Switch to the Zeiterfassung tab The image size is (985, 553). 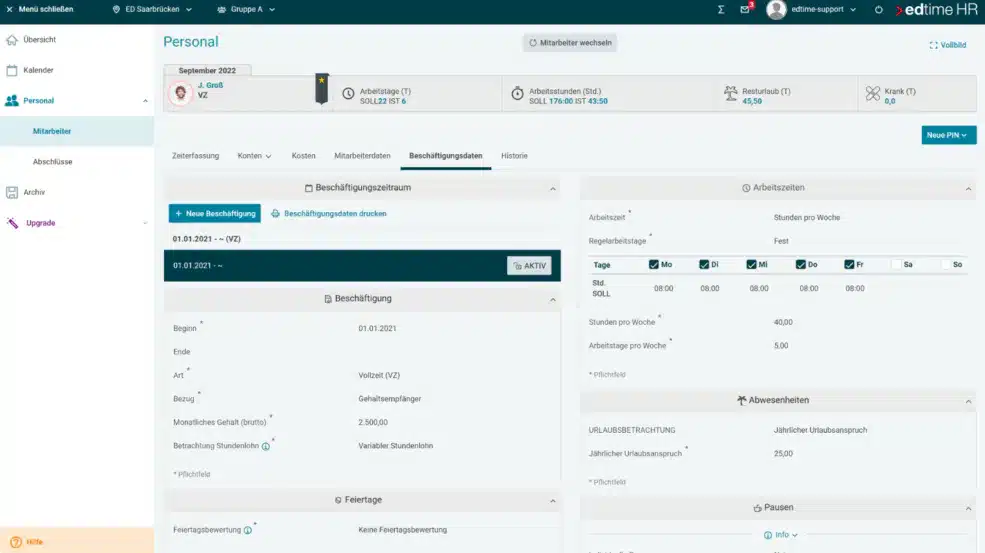(195, 156)
